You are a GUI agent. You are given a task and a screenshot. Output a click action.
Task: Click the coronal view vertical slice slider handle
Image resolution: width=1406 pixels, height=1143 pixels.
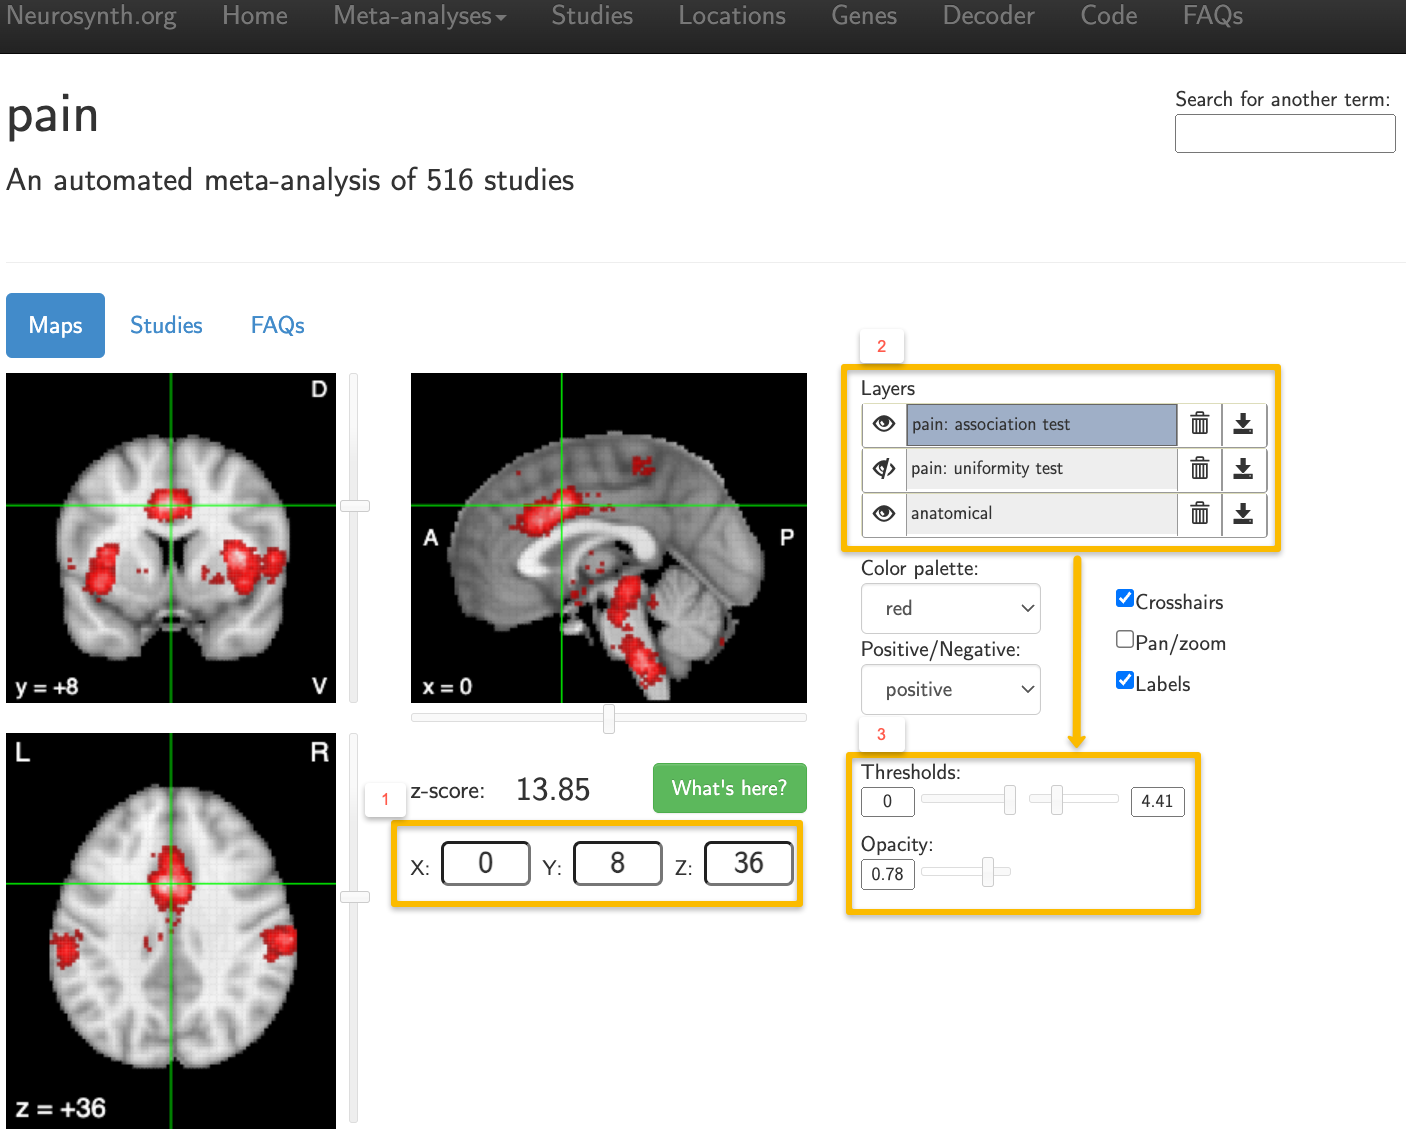tap(355, 506)
